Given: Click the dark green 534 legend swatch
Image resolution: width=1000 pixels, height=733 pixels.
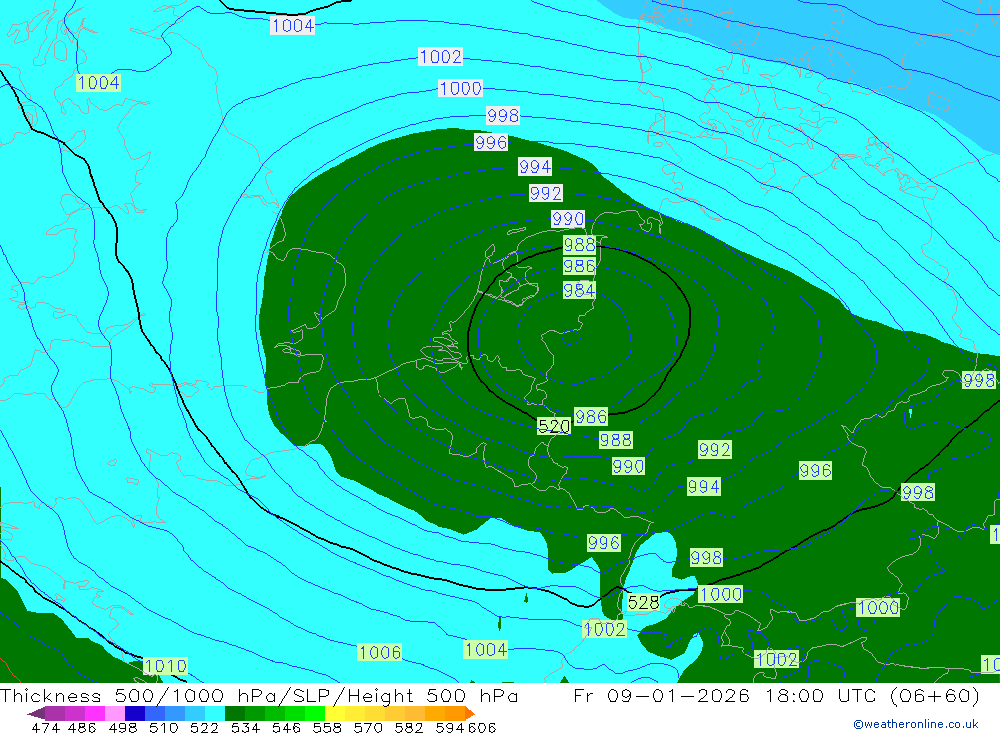Looking at the screenshot, I should [x=235, y=713].
